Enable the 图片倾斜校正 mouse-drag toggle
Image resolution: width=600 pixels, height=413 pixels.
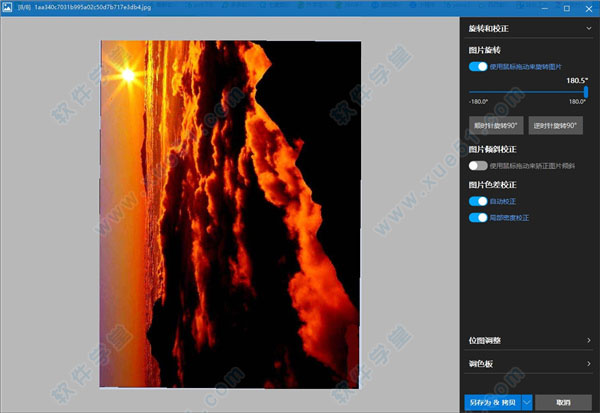tap(478, 165)
